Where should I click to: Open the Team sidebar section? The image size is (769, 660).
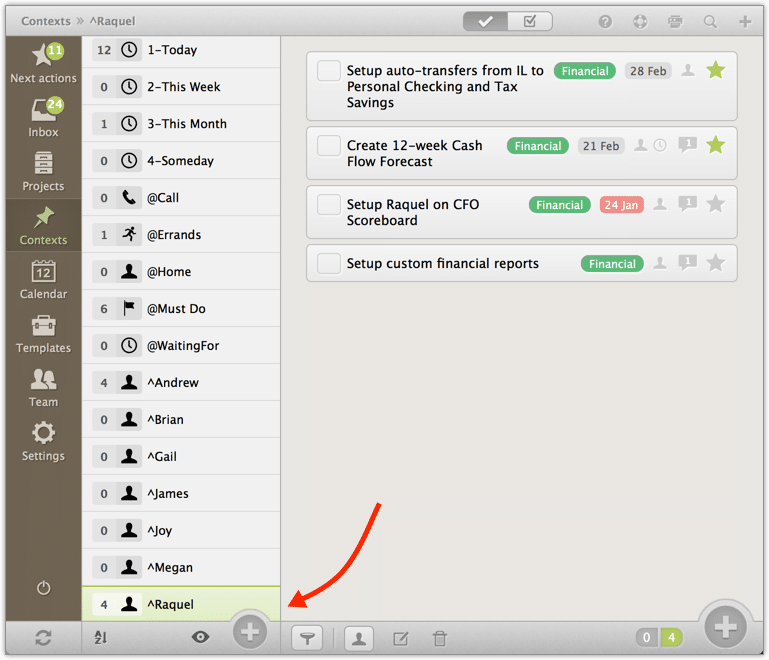[43, 388]
